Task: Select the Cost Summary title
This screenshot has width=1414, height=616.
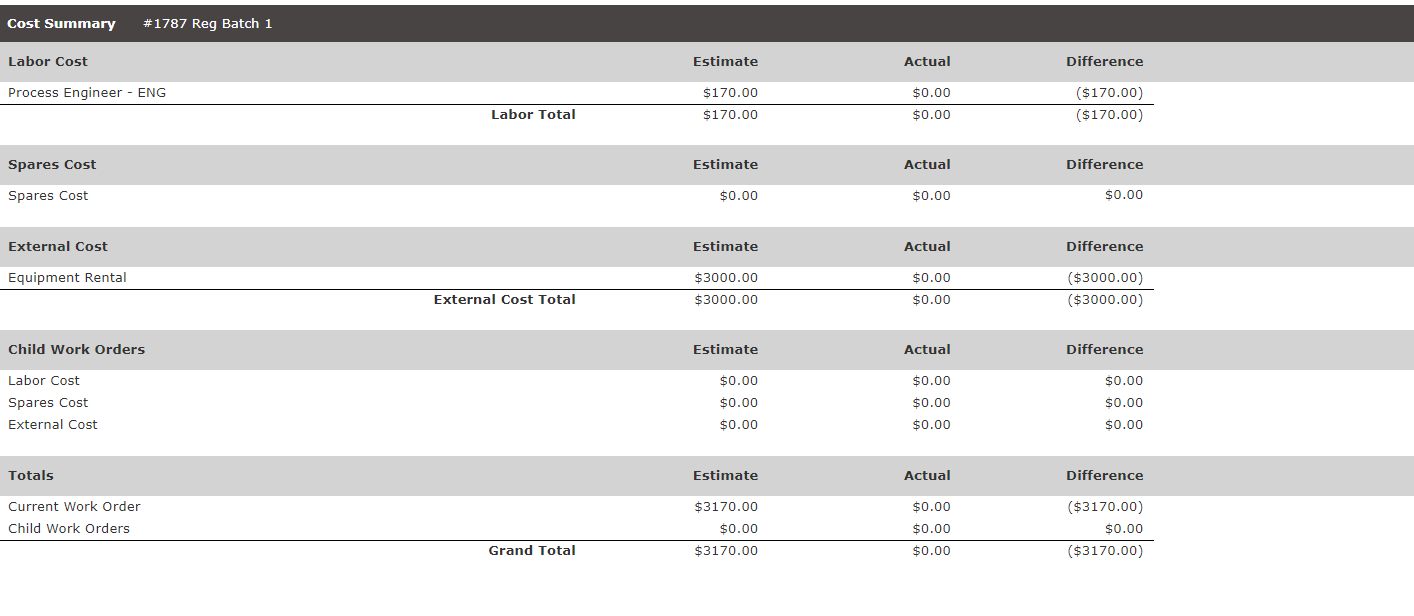Action: (61, 23)
